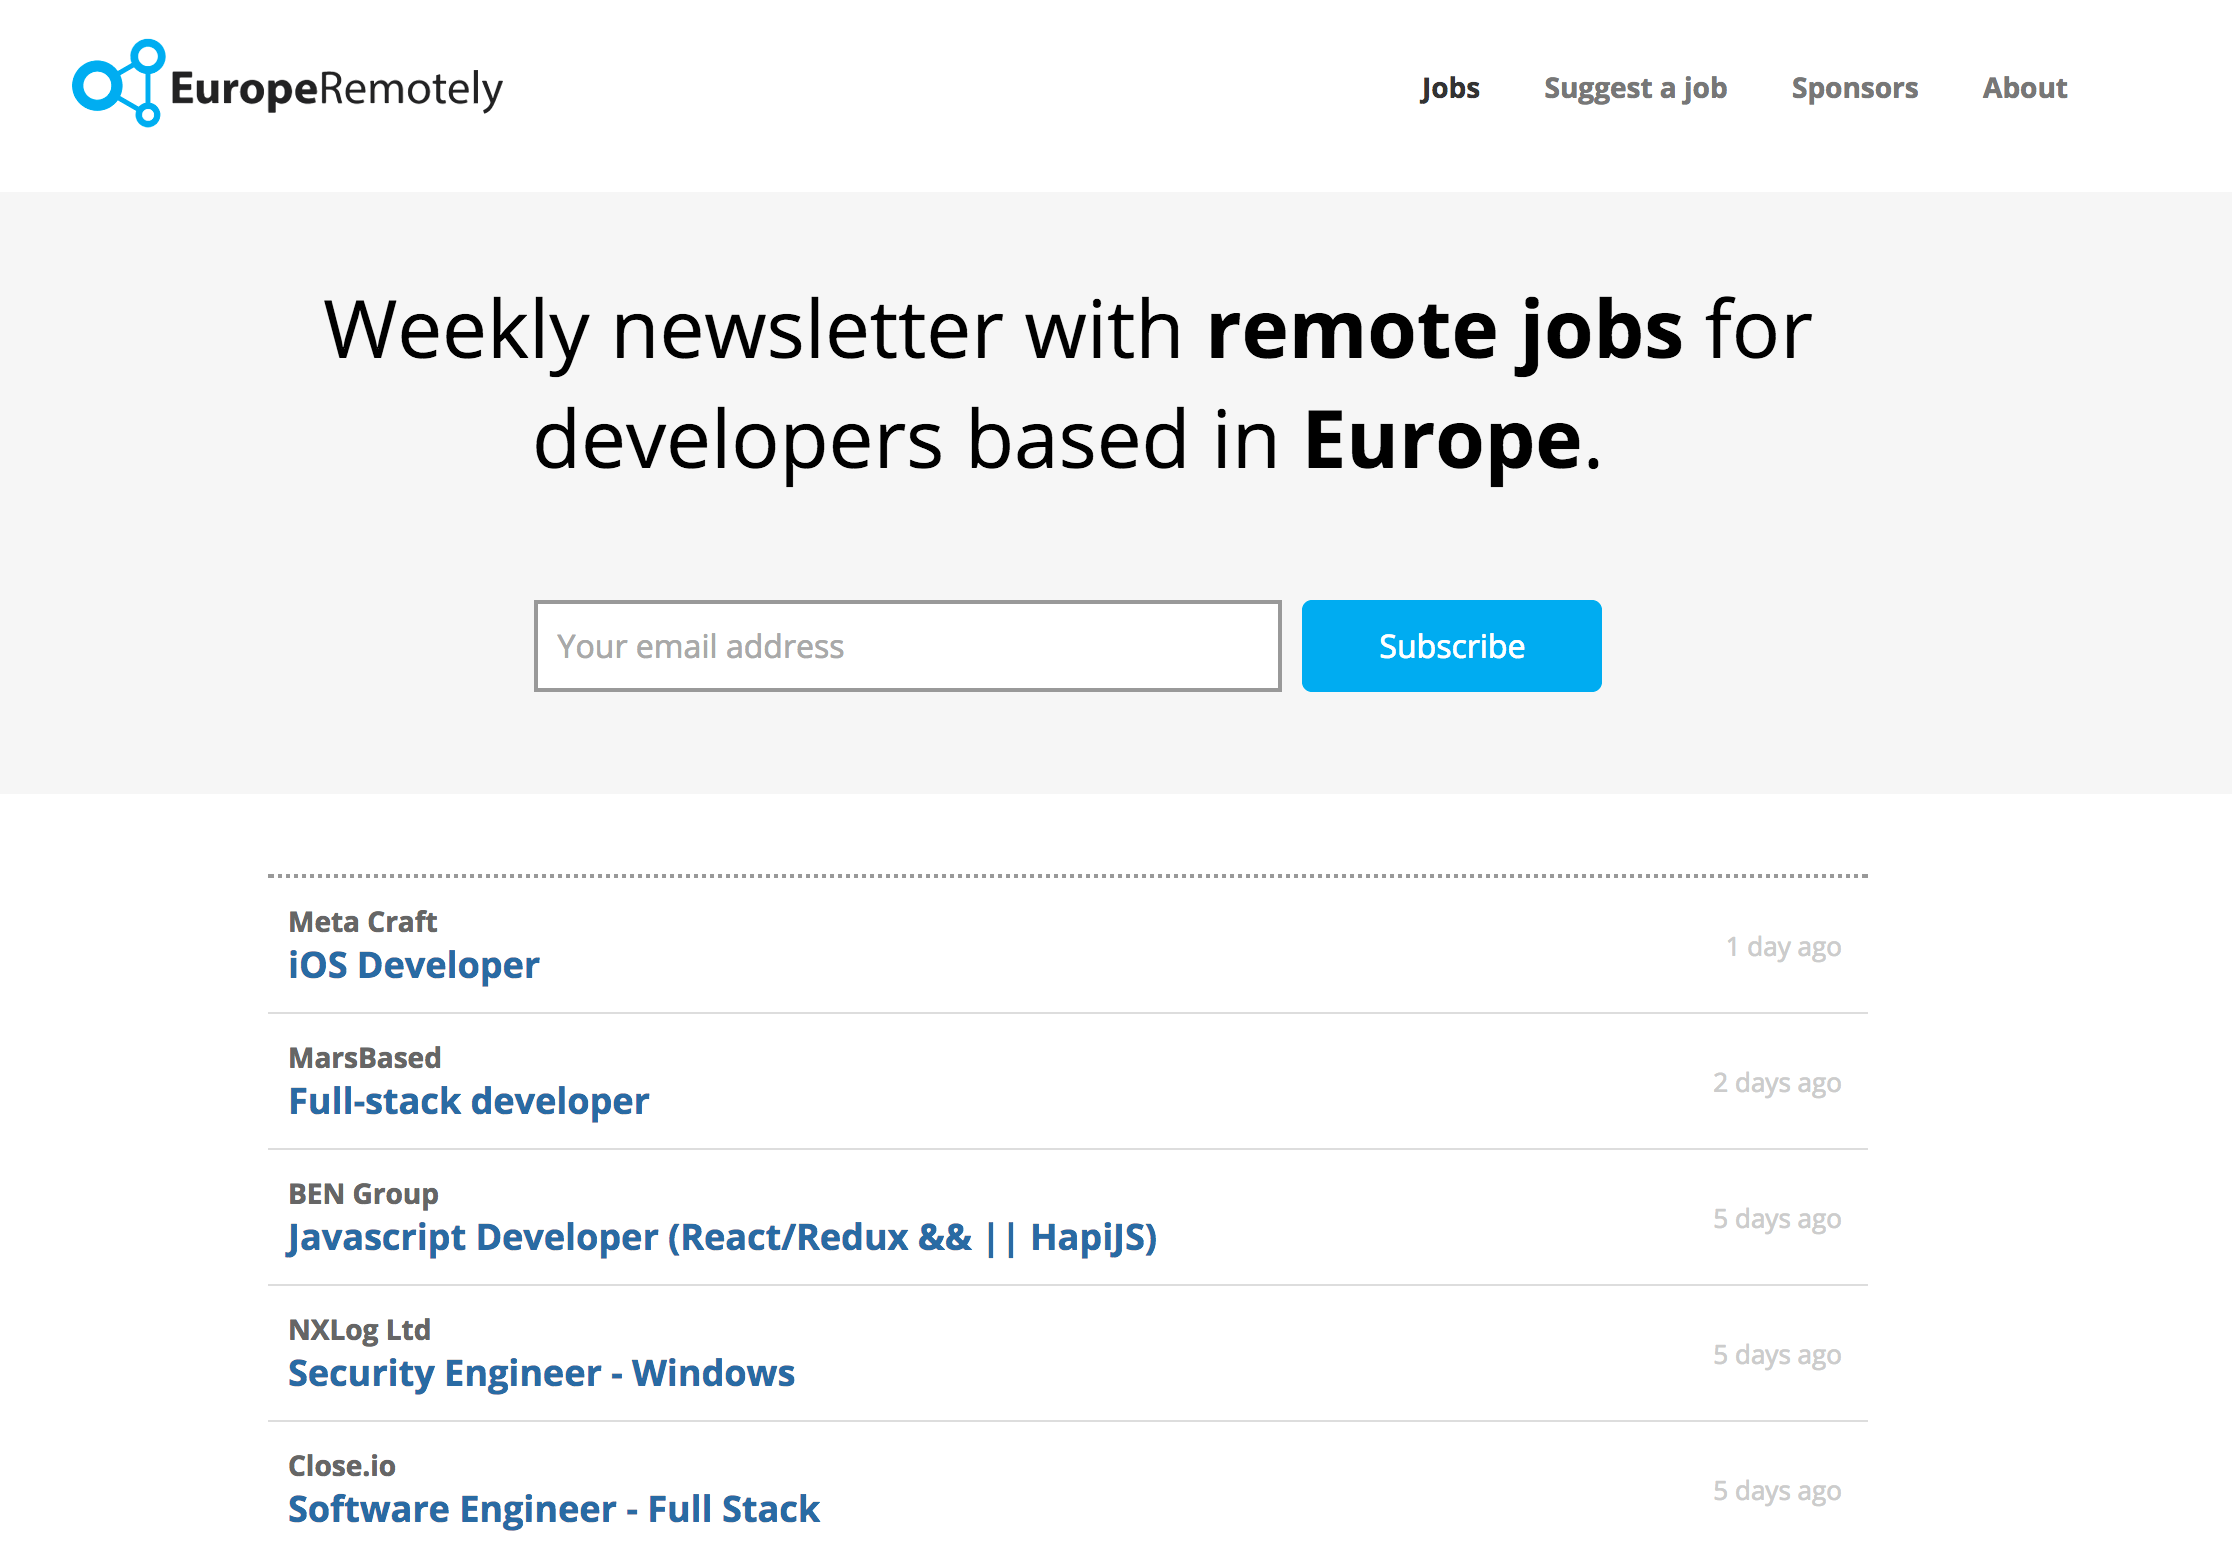Click the NXLog Ltd company label
This screenshot has height=1548, width=2232.
359,1329
